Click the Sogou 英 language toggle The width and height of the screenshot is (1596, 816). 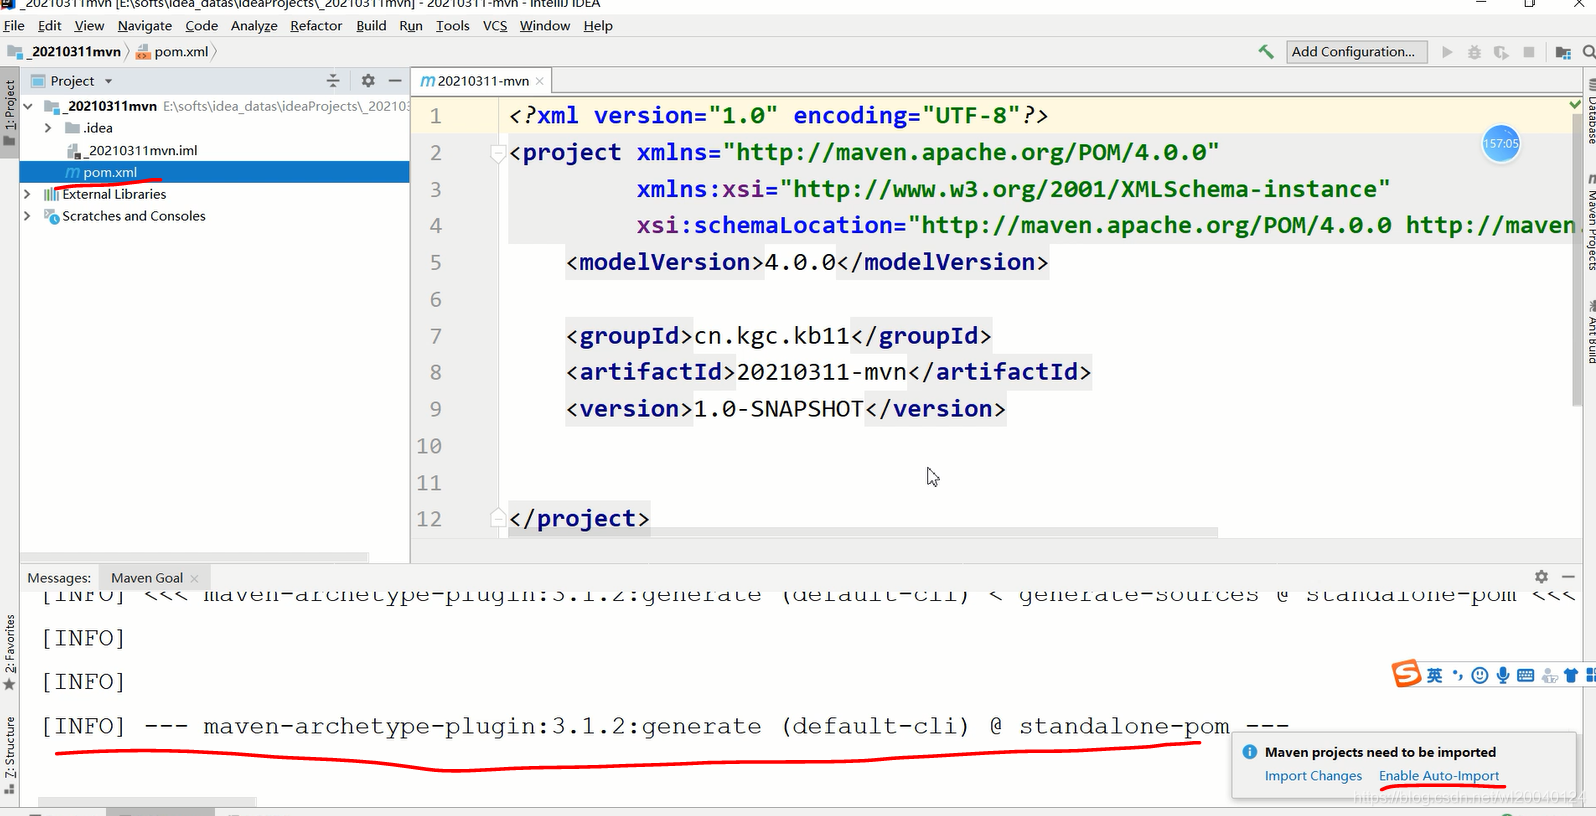click(1434, 676)
